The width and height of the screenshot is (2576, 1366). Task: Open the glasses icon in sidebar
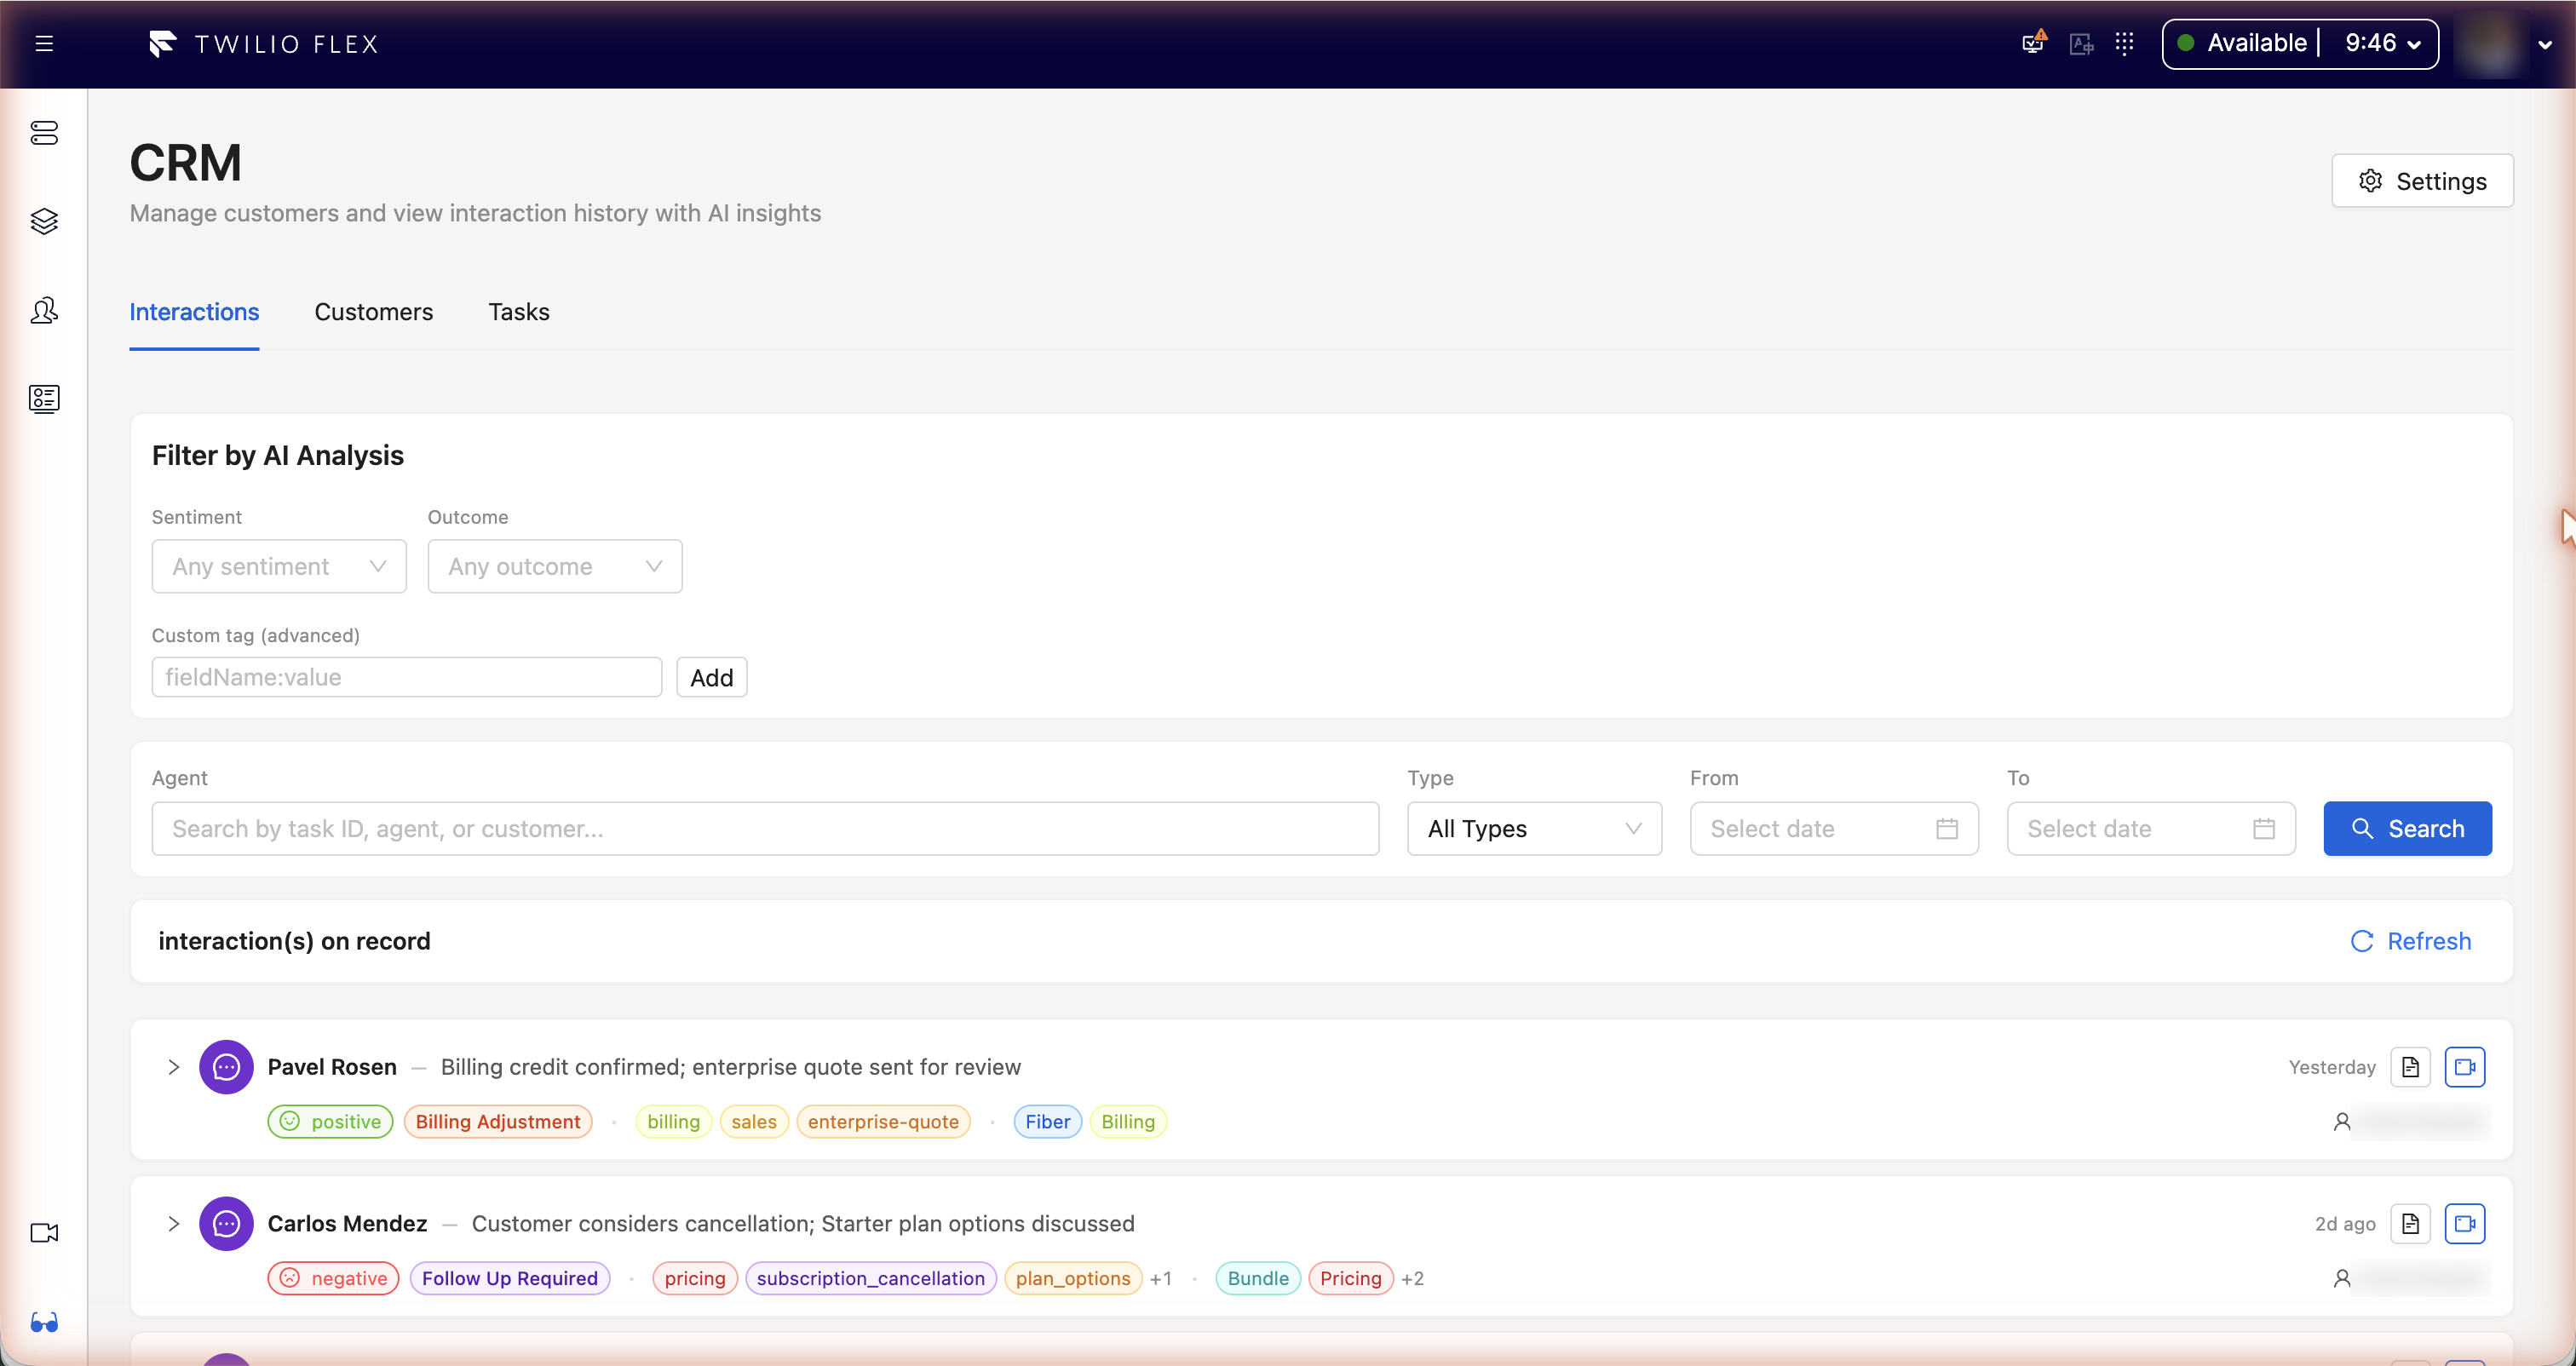(44, 1322)
